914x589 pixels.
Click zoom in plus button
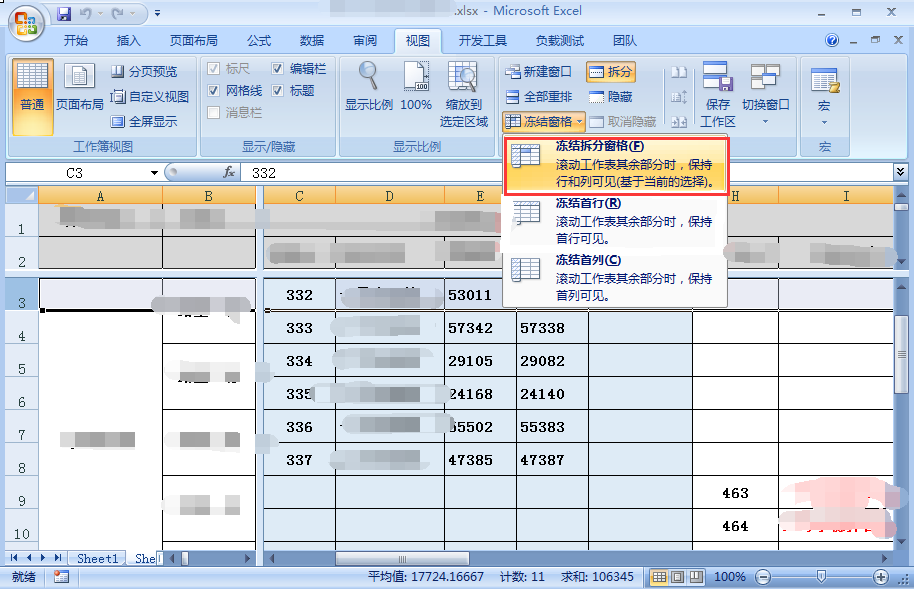coord(881,577)
